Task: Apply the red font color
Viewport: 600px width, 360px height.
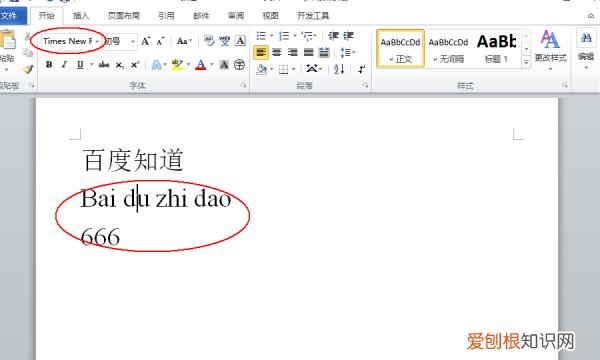Action: tap(201, 65)
